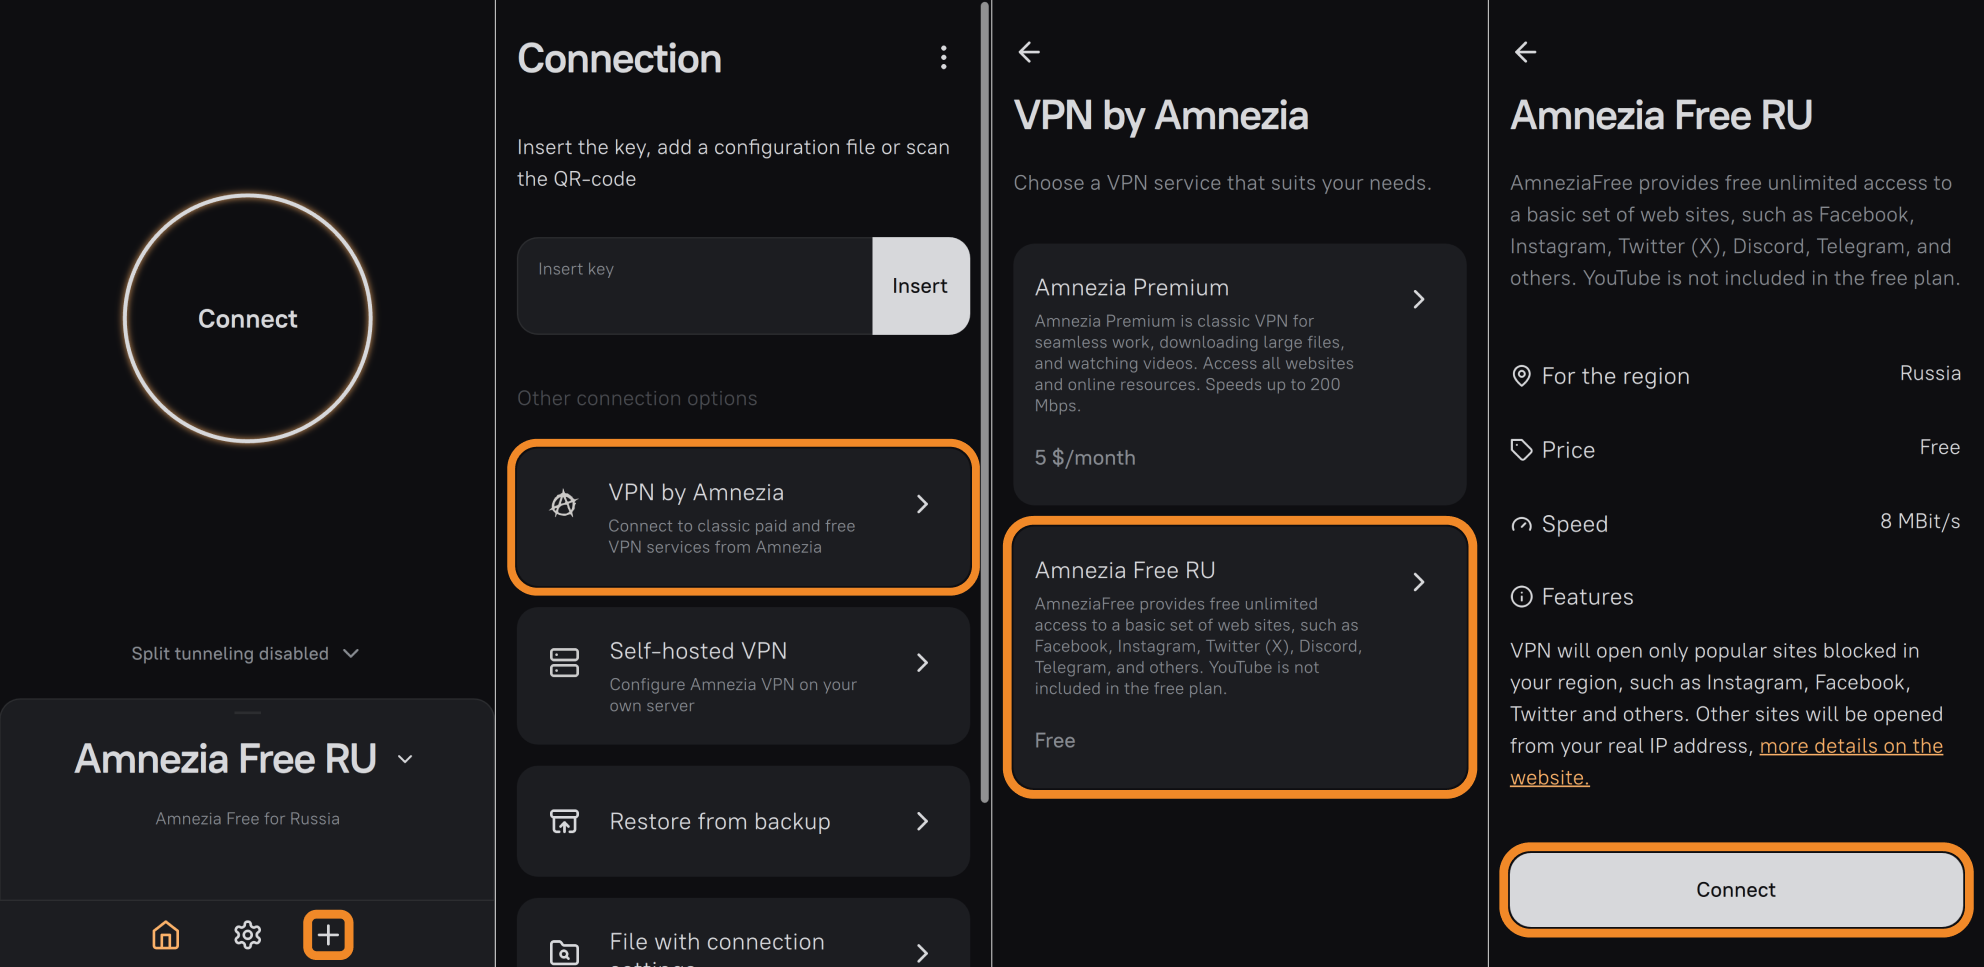Select Restore from backup option

click(x=742, y=821)
